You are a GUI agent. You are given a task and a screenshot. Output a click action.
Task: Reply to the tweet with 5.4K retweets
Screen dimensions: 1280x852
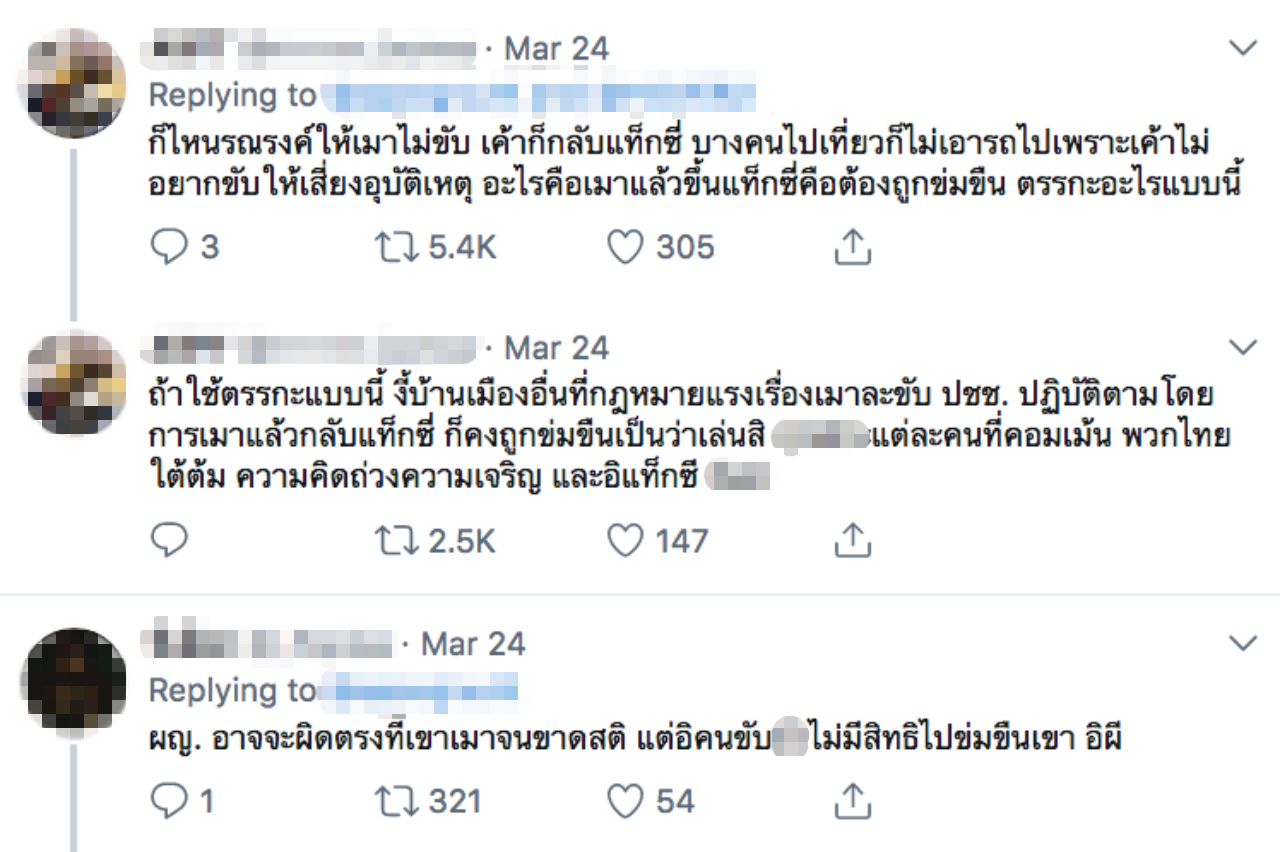[x=169, y=247]
